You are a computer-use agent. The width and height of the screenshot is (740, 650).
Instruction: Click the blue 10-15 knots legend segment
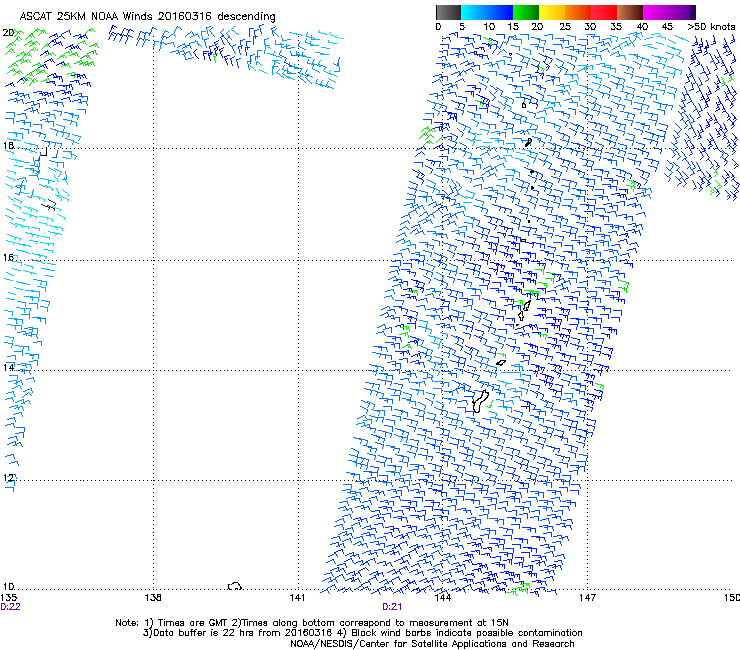499,12
